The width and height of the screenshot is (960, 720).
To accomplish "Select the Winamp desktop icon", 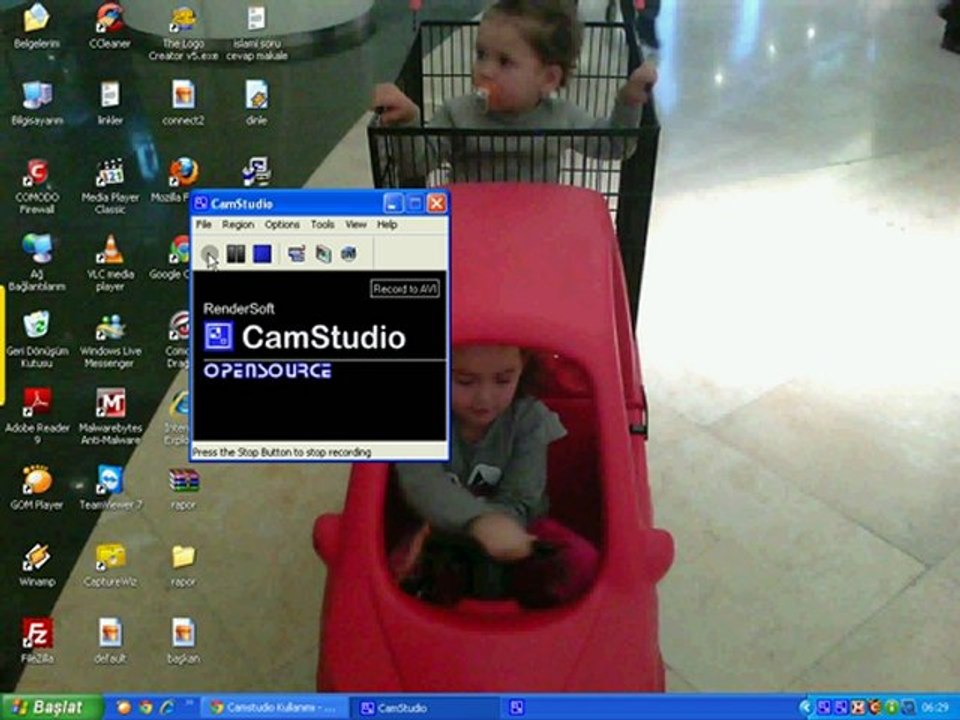I will tap(37, 564).
